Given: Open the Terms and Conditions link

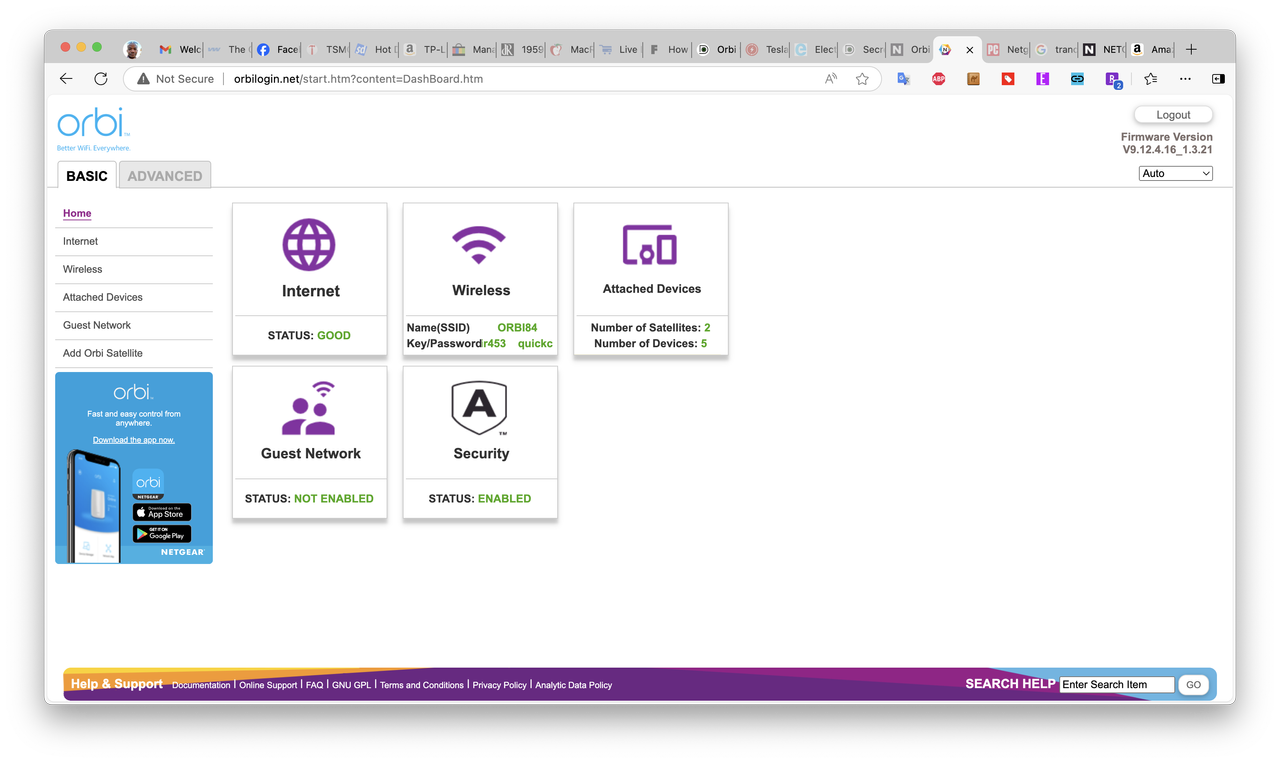Looking at the screenshot, I should [x=422, y=685].
